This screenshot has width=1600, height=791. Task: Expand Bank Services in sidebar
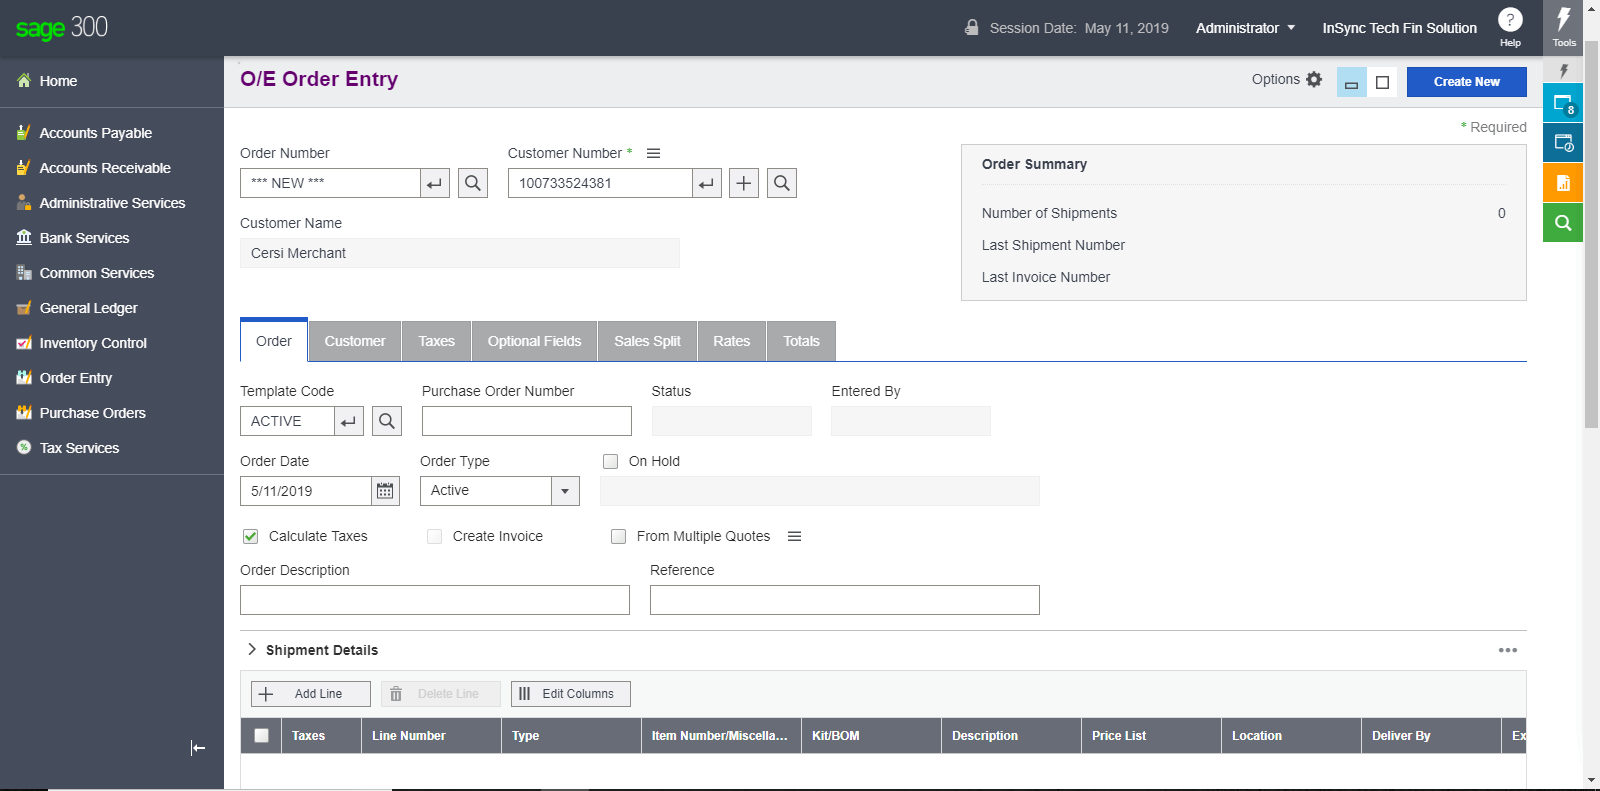pos(84,238)
